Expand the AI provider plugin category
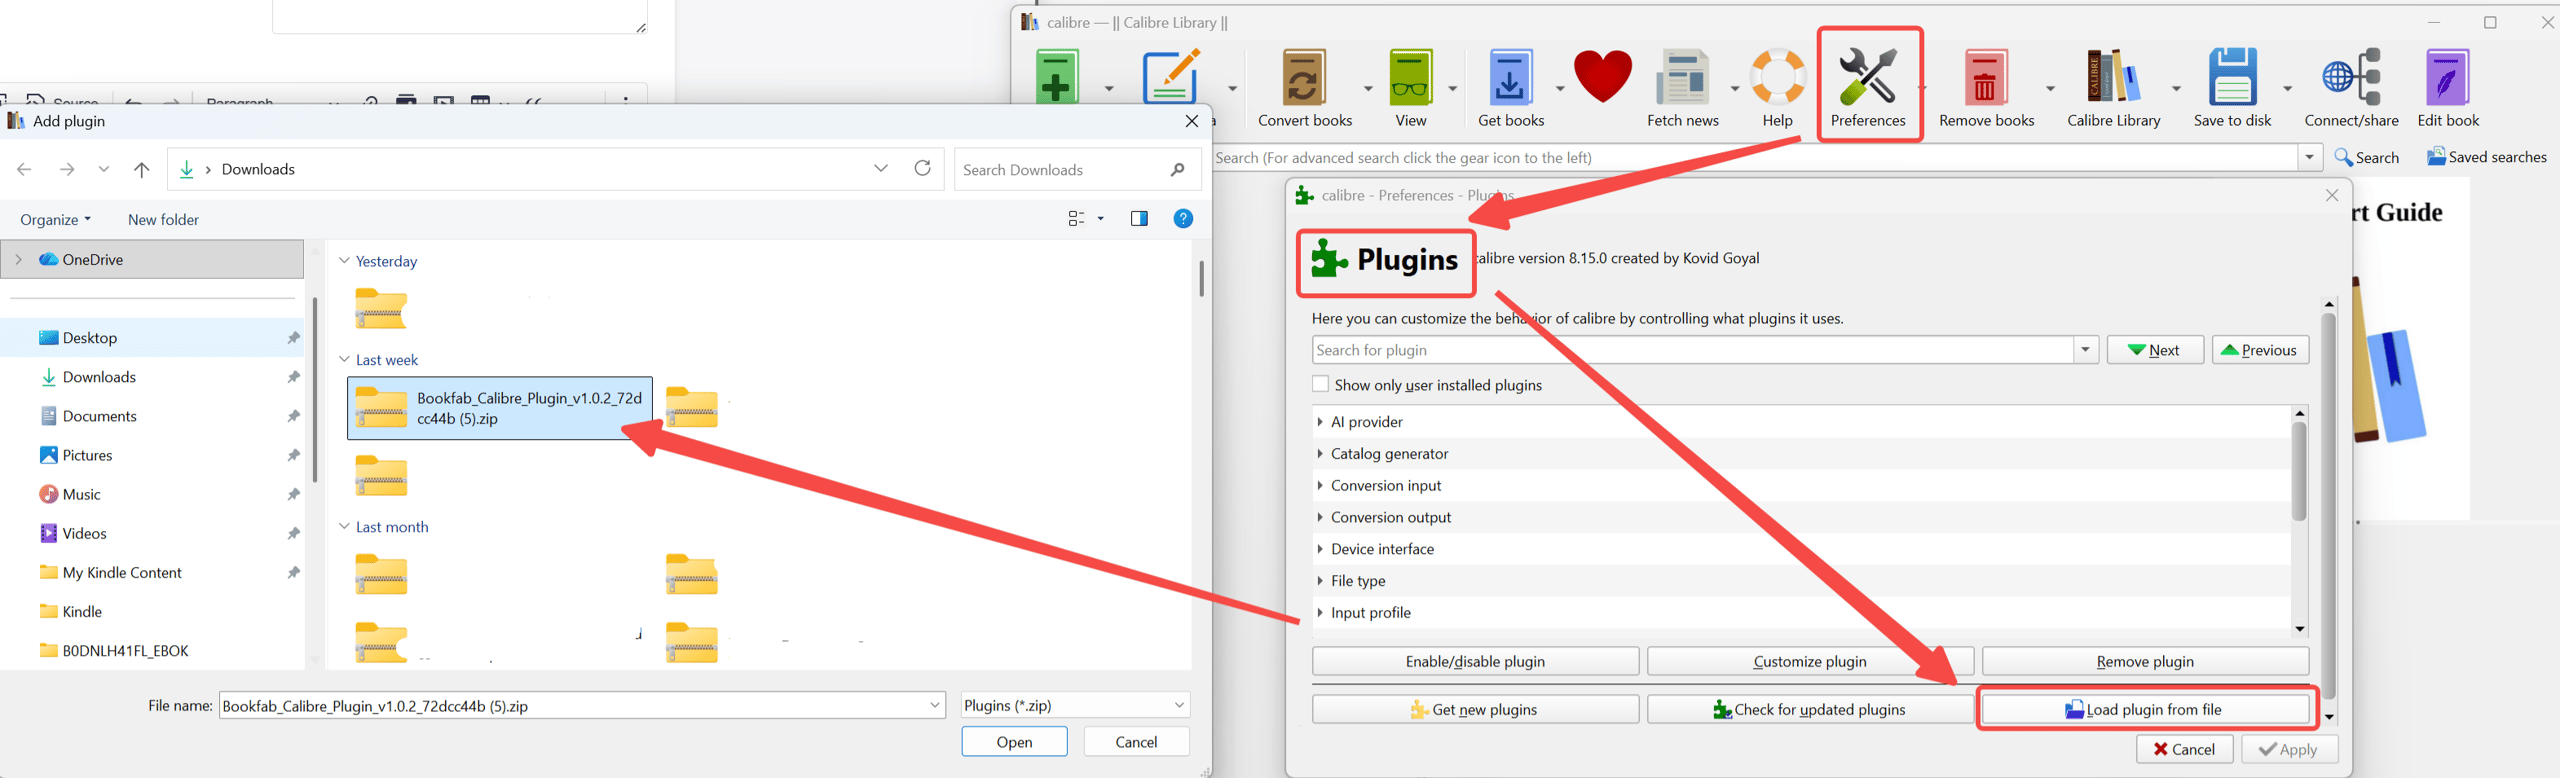Viewport: 2560px width, 778px height. click(x=1320, y=422)
